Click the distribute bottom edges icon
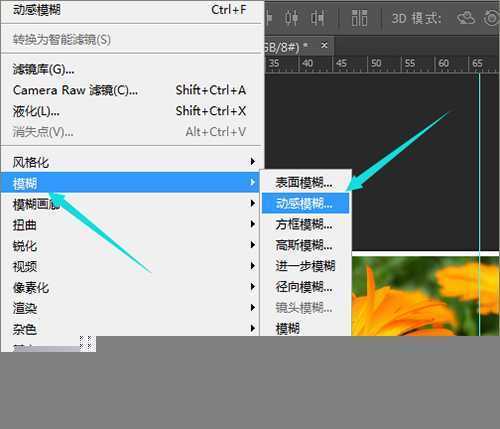This screenshot has width=500, height=429. tap(317, 17)
